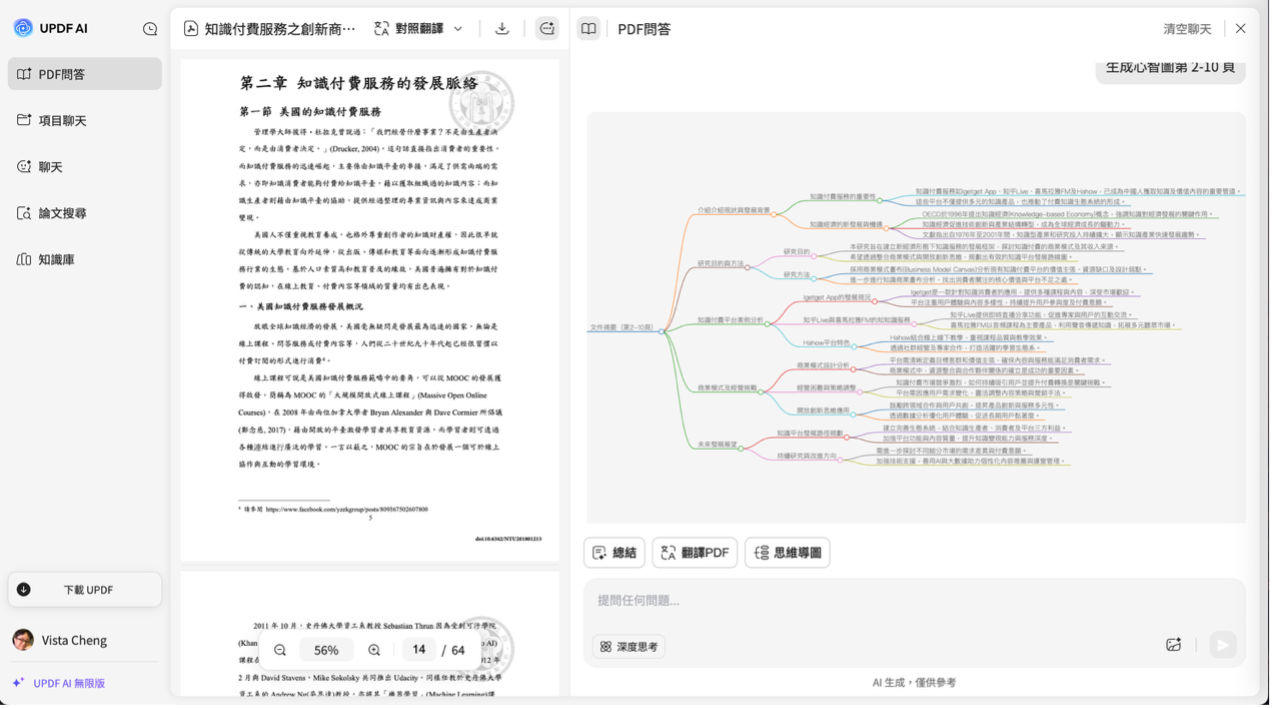Click the 總結 quick action button

(x=614, y=553)
